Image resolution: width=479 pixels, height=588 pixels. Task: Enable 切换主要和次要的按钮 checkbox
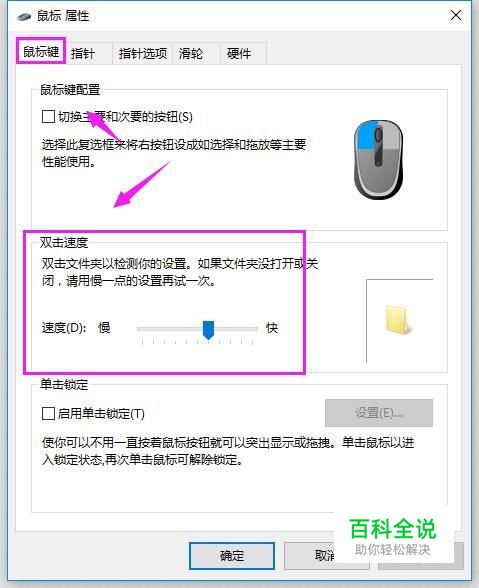tap(48, 116)
